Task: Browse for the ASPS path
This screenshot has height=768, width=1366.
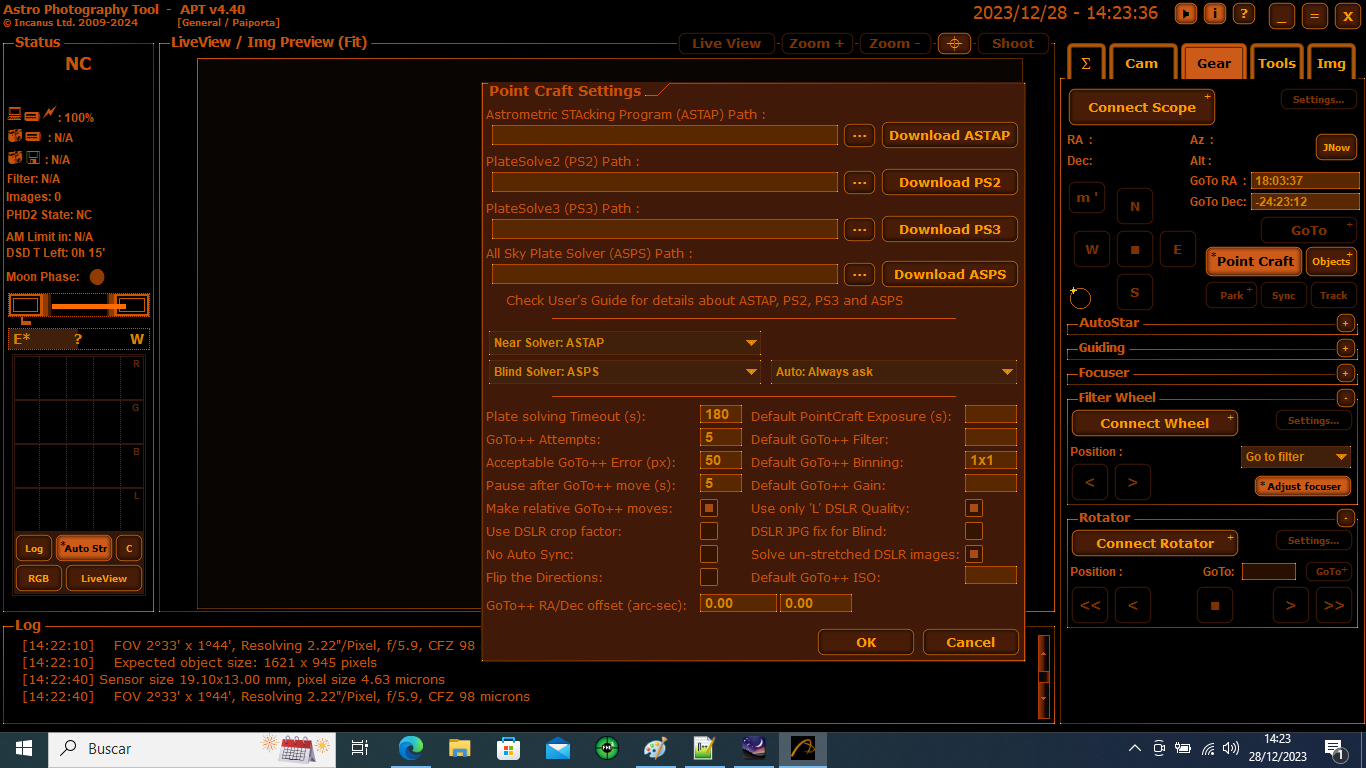Action: pos(859,274)
